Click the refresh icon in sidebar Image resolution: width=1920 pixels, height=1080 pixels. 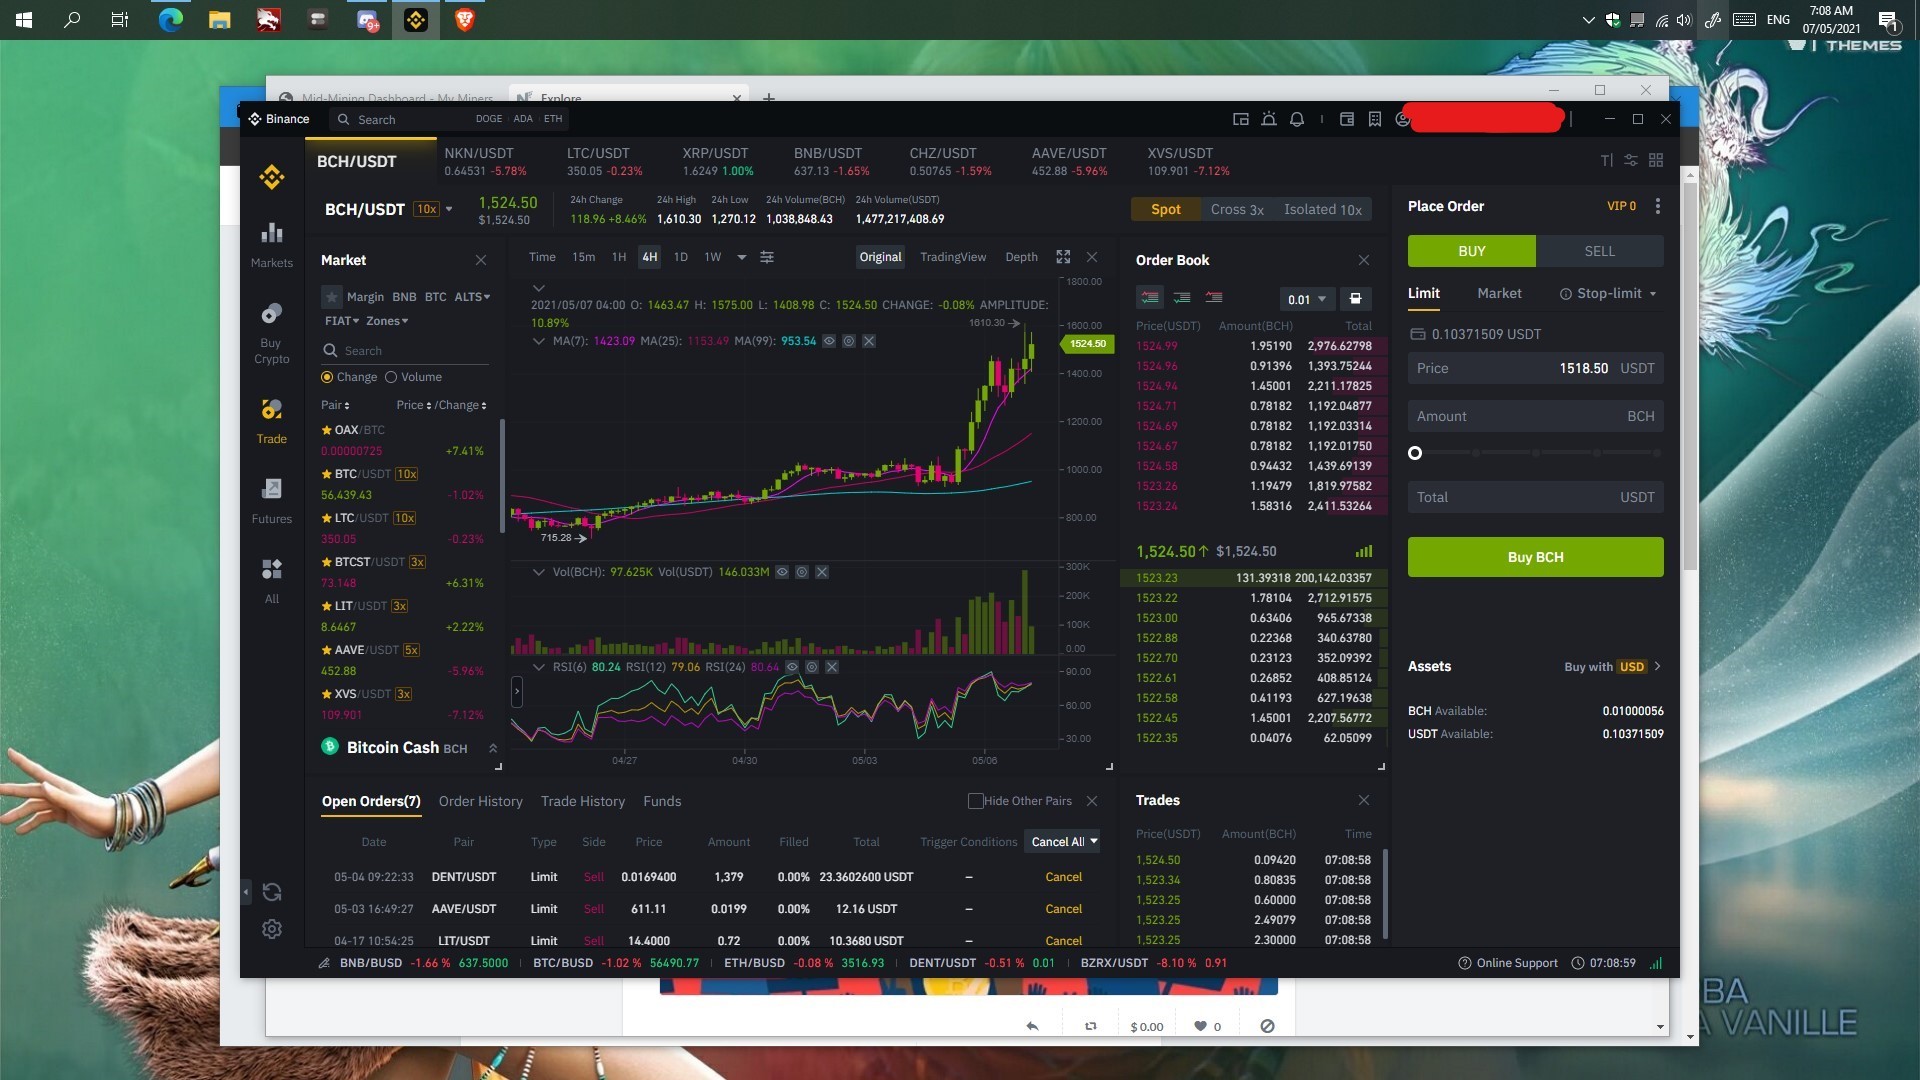[x=272, y=892]
